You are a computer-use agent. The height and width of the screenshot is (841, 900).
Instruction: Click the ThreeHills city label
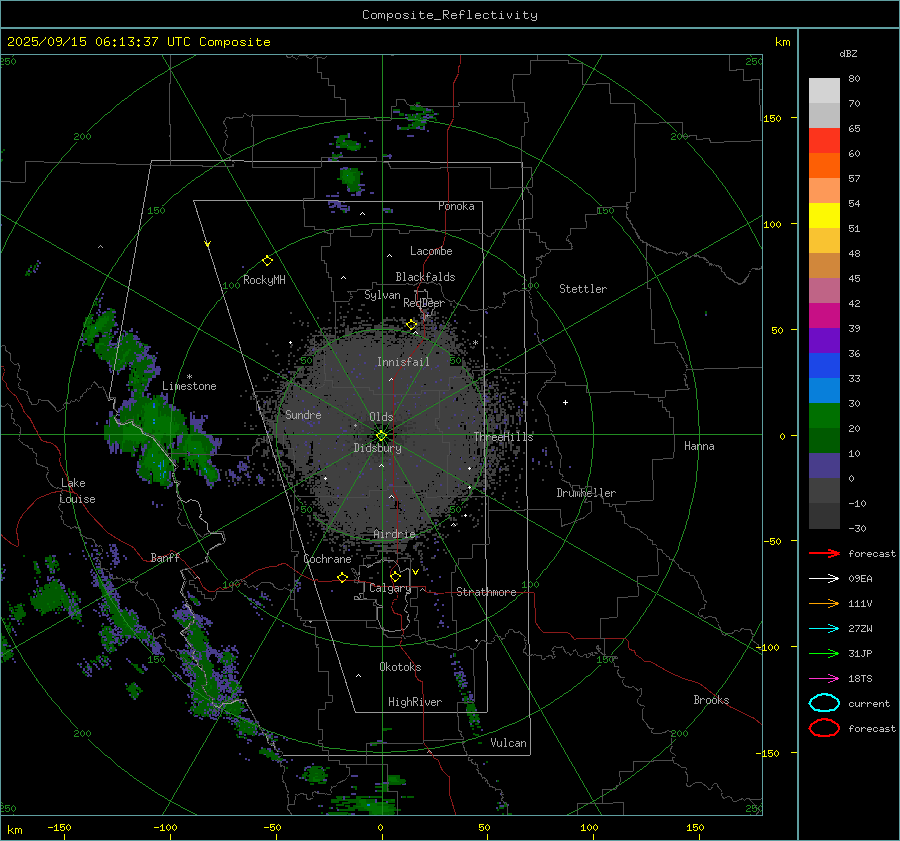[503, 437]
